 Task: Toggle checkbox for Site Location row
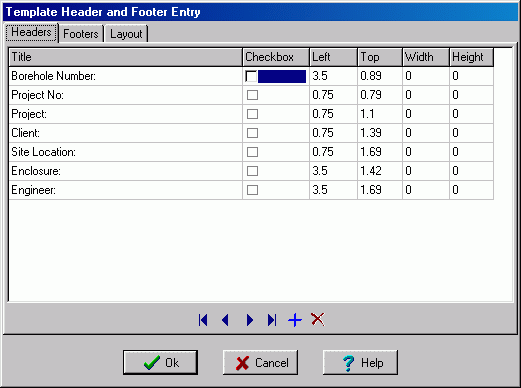point(252,152)
